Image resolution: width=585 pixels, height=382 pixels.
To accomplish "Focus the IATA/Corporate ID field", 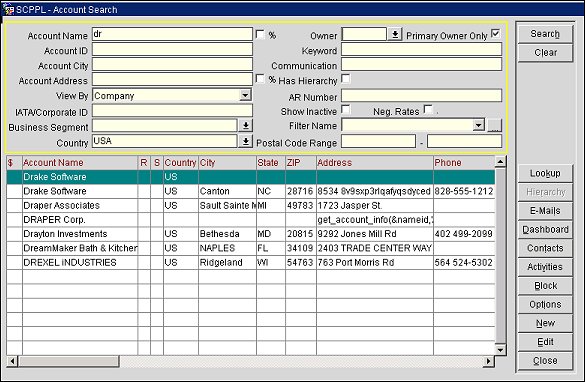I will (172, 111).
